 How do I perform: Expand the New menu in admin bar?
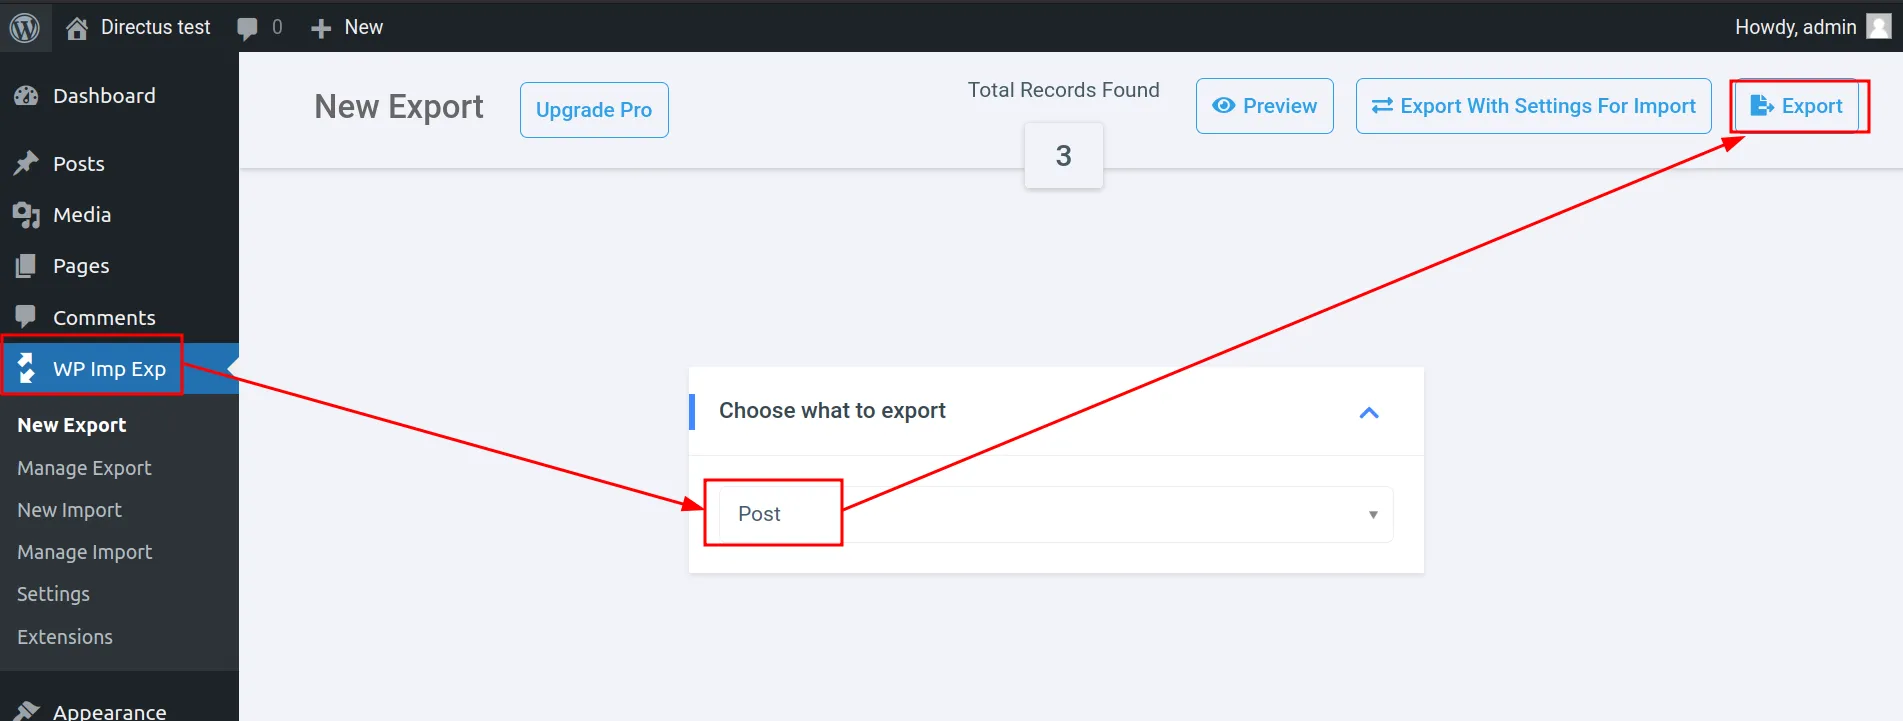click(346, 27)
